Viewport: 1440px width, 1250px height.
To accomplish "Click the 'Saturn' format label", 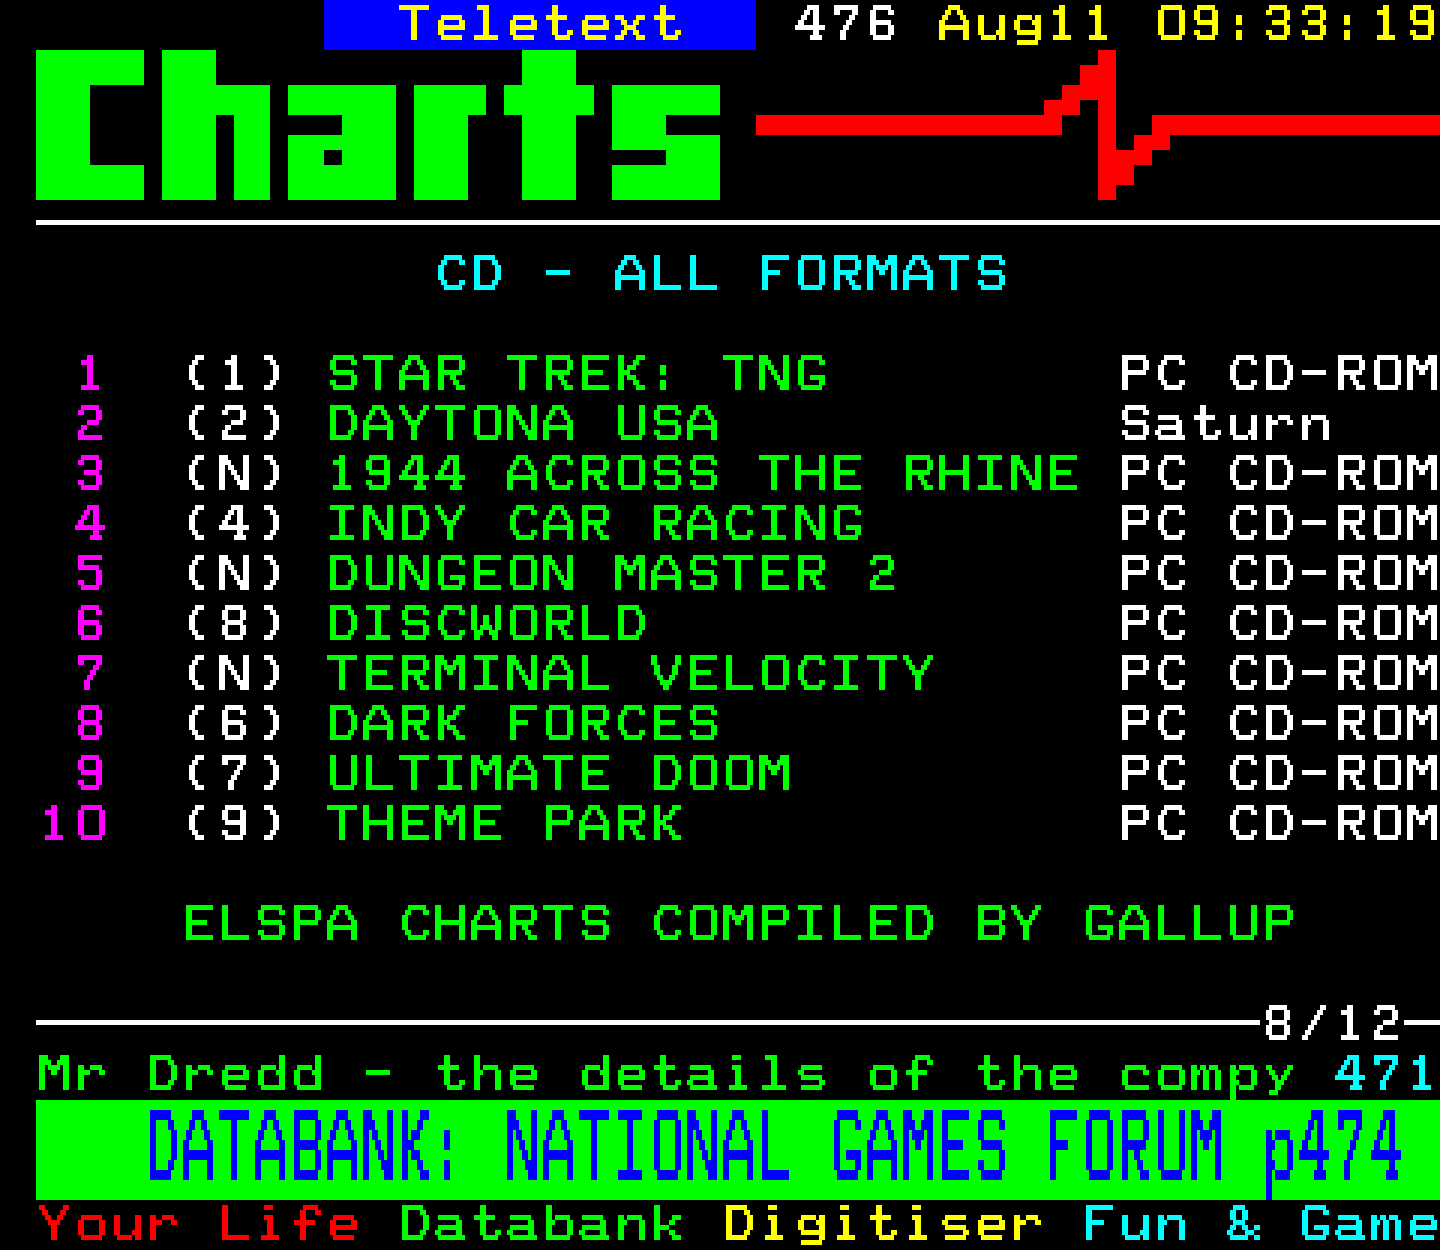I will 1225,424.
